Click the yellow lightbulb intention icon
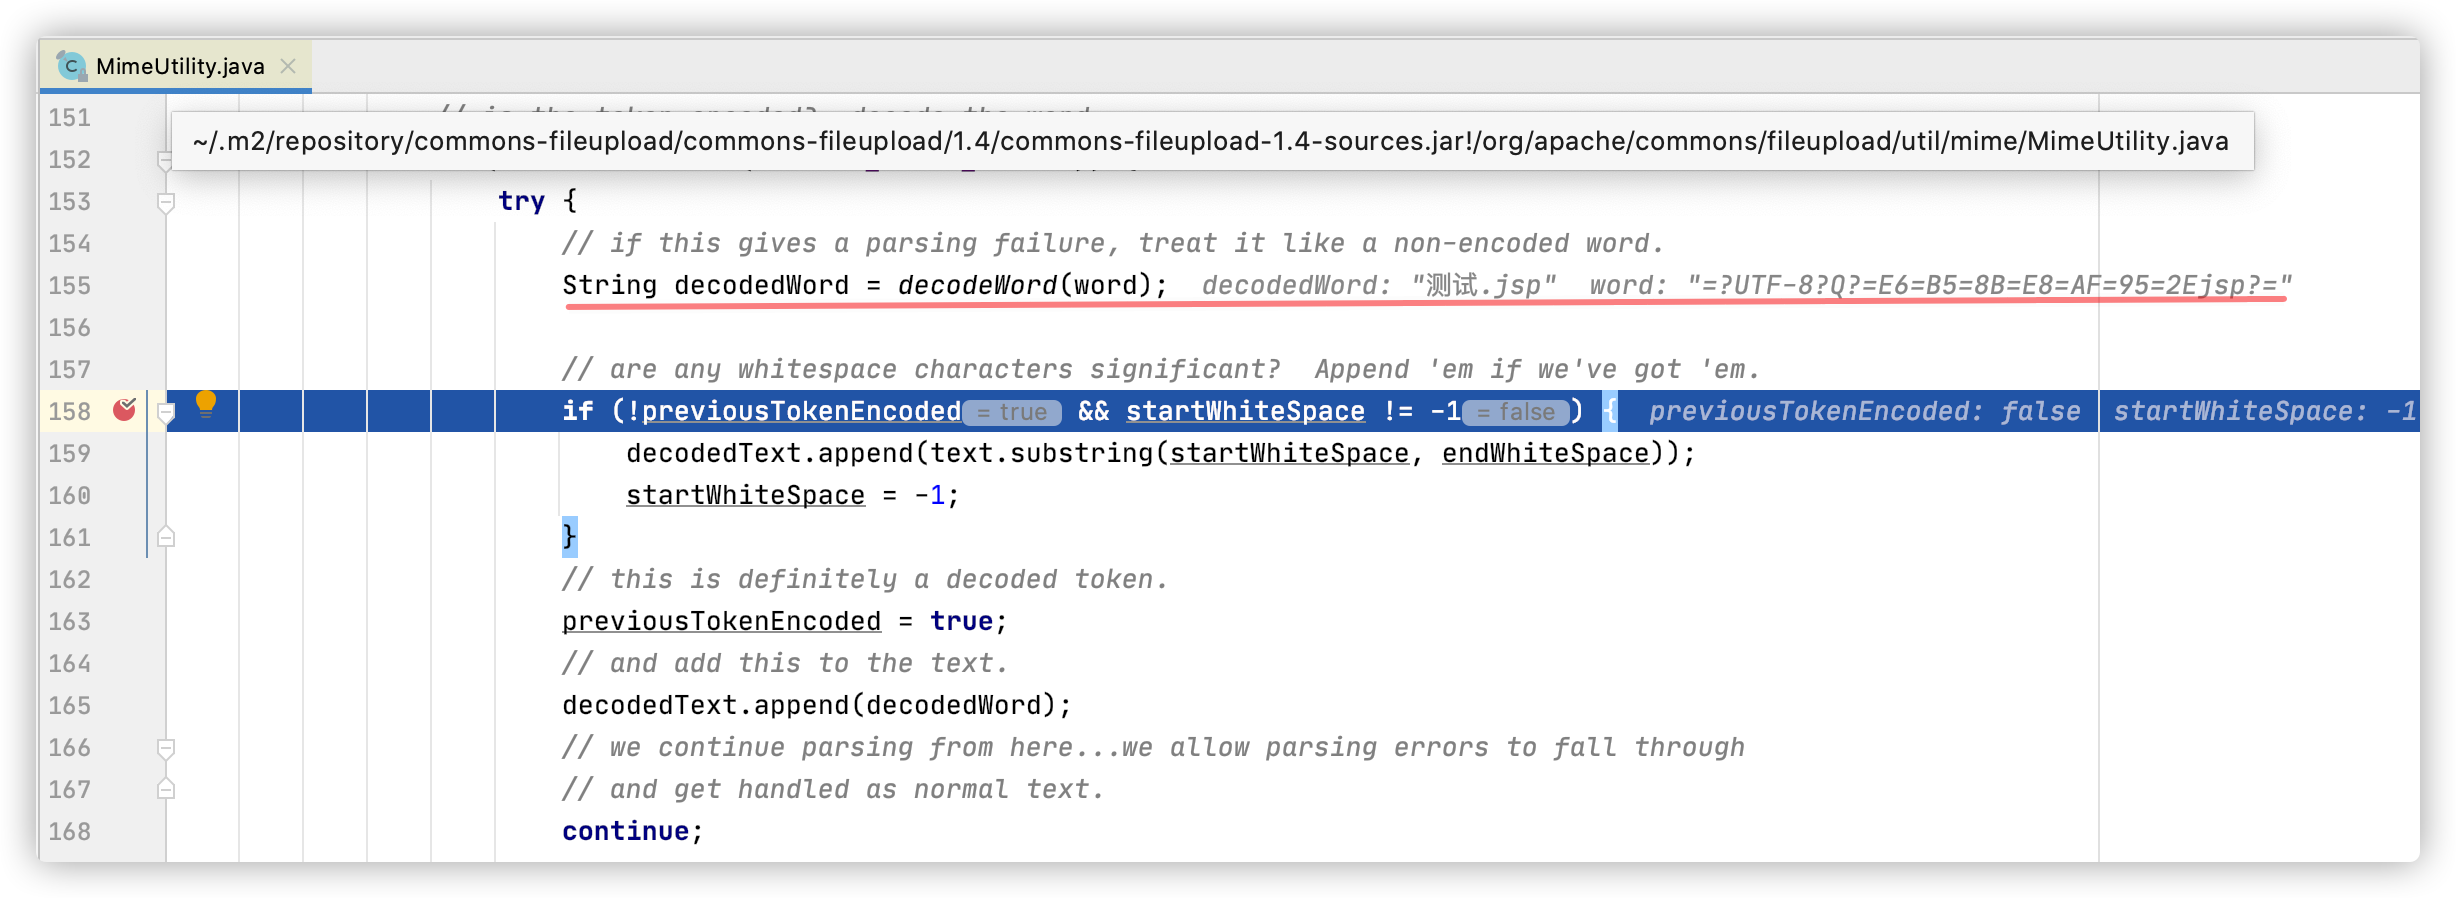This screenshot has width=2456, height=898. pos(206,403)
